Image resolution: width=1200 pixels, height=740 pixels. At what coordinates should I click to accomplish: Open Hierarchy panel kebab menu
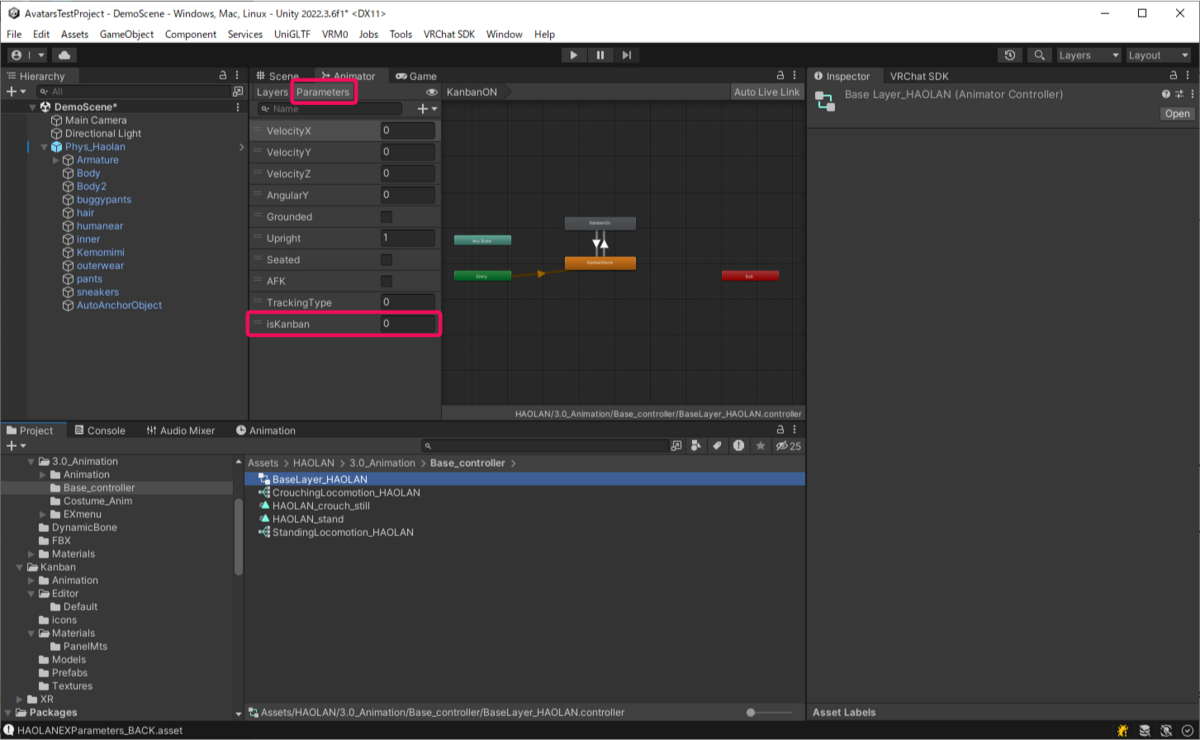(x=238, y=76)
